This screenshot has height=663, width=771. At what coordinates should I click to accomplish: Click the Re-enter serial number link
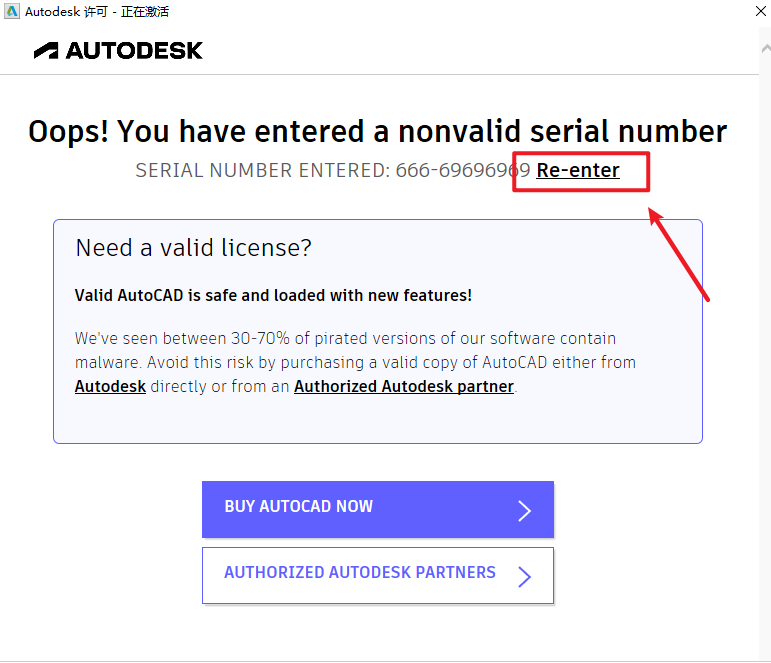click(x=578, y=171)
